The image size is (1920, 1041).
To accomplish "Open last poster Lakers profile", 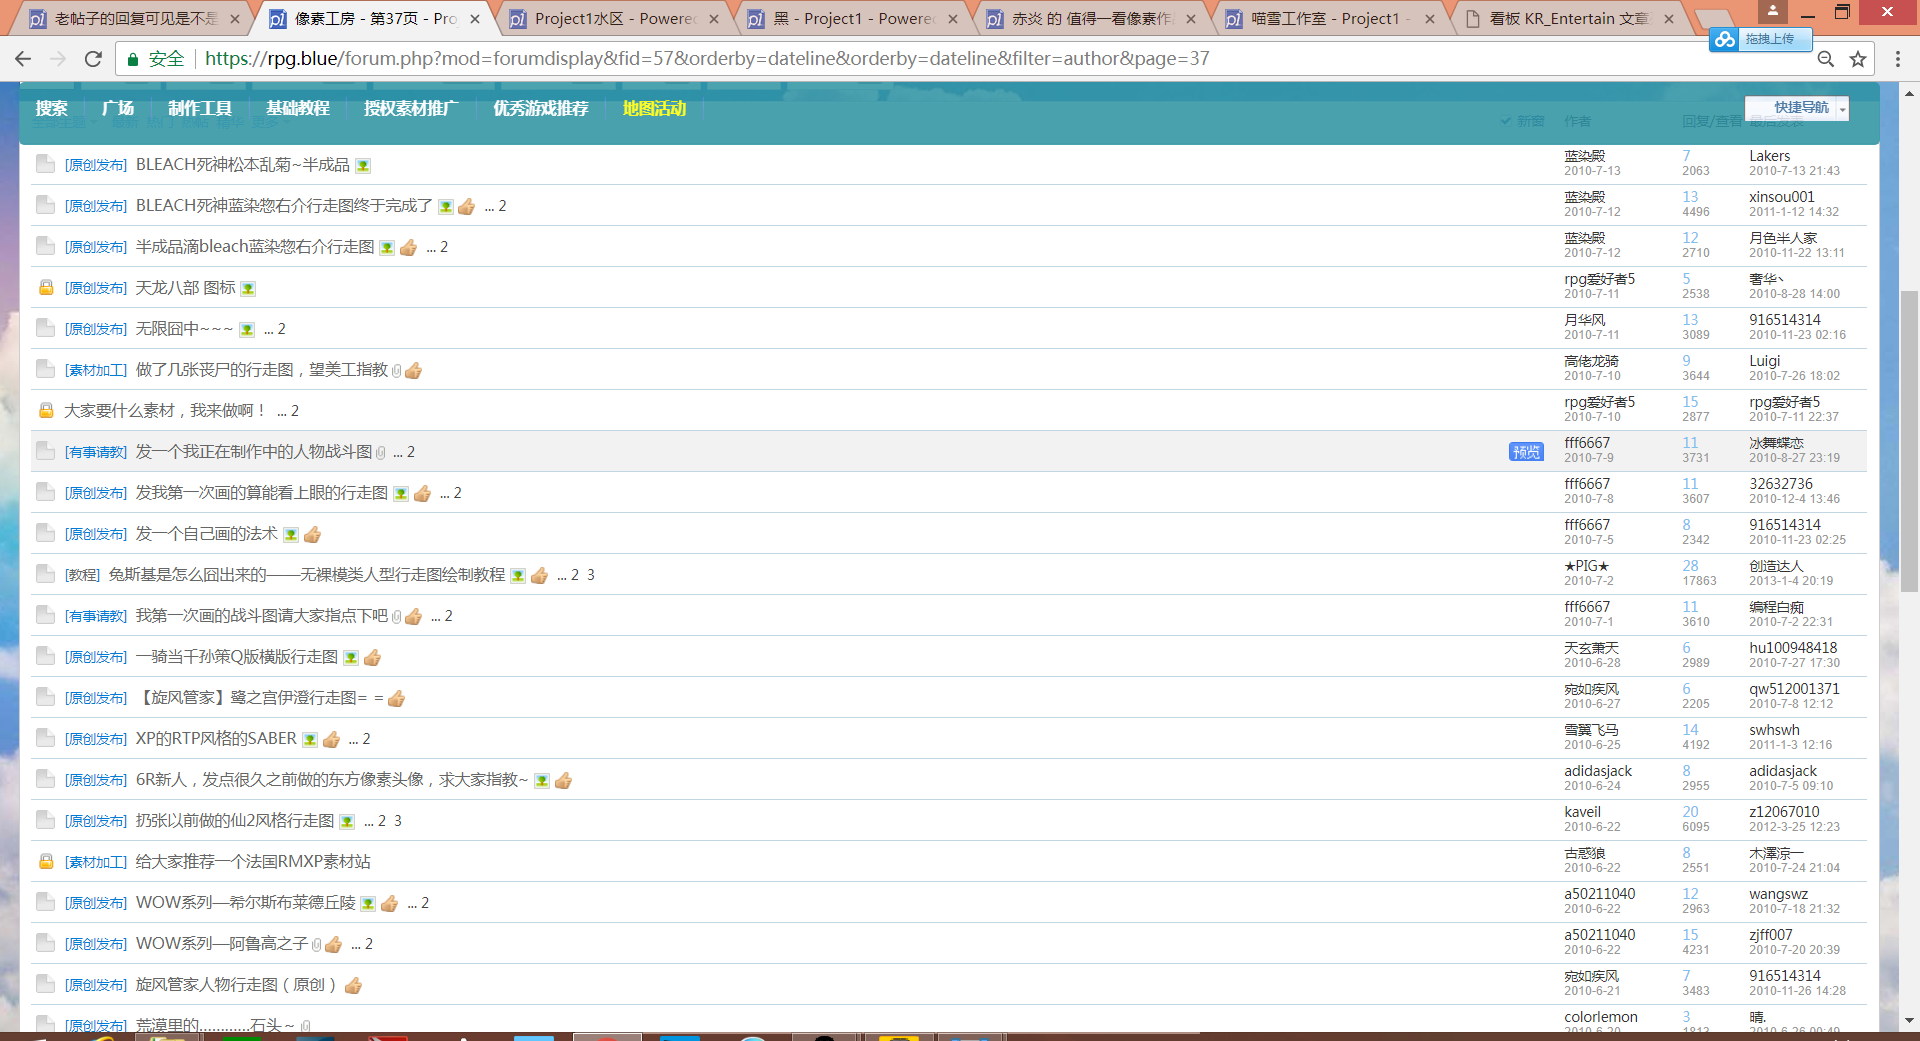I will click(1769, 156).
